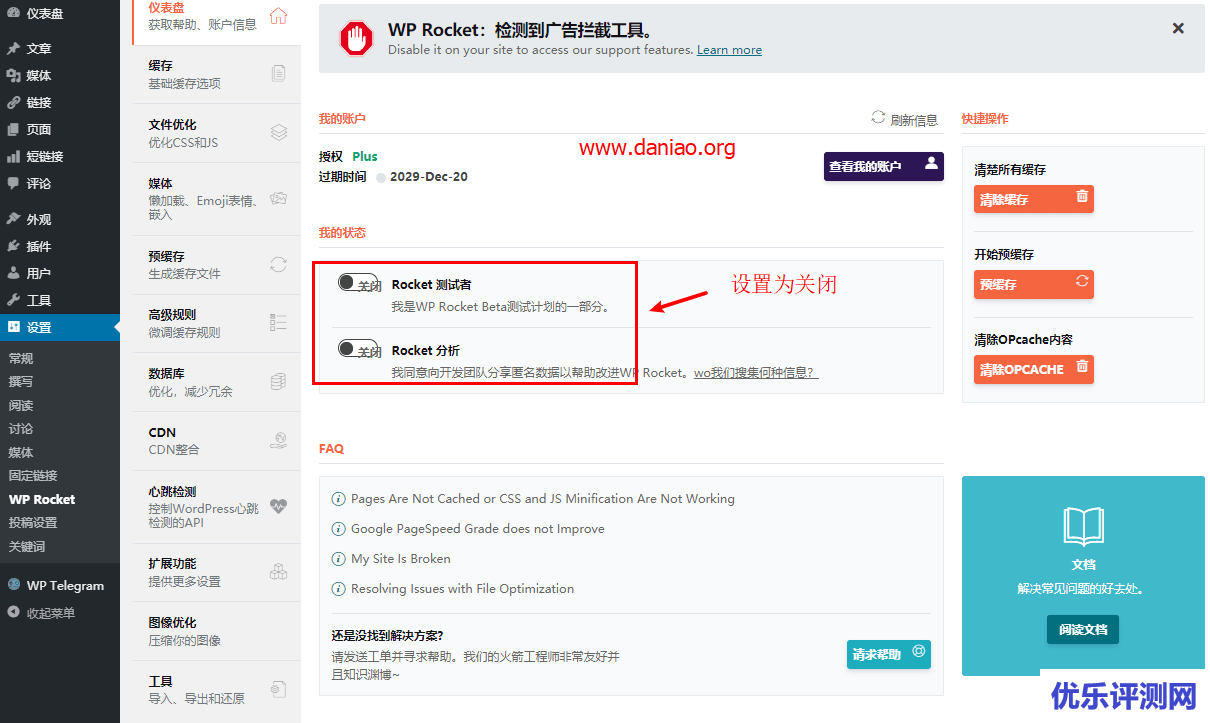The height and width of the screenshot is (723, 1210).
Task: Click the comment bubble icon beside 评论
Action: [x=13, y=183]
